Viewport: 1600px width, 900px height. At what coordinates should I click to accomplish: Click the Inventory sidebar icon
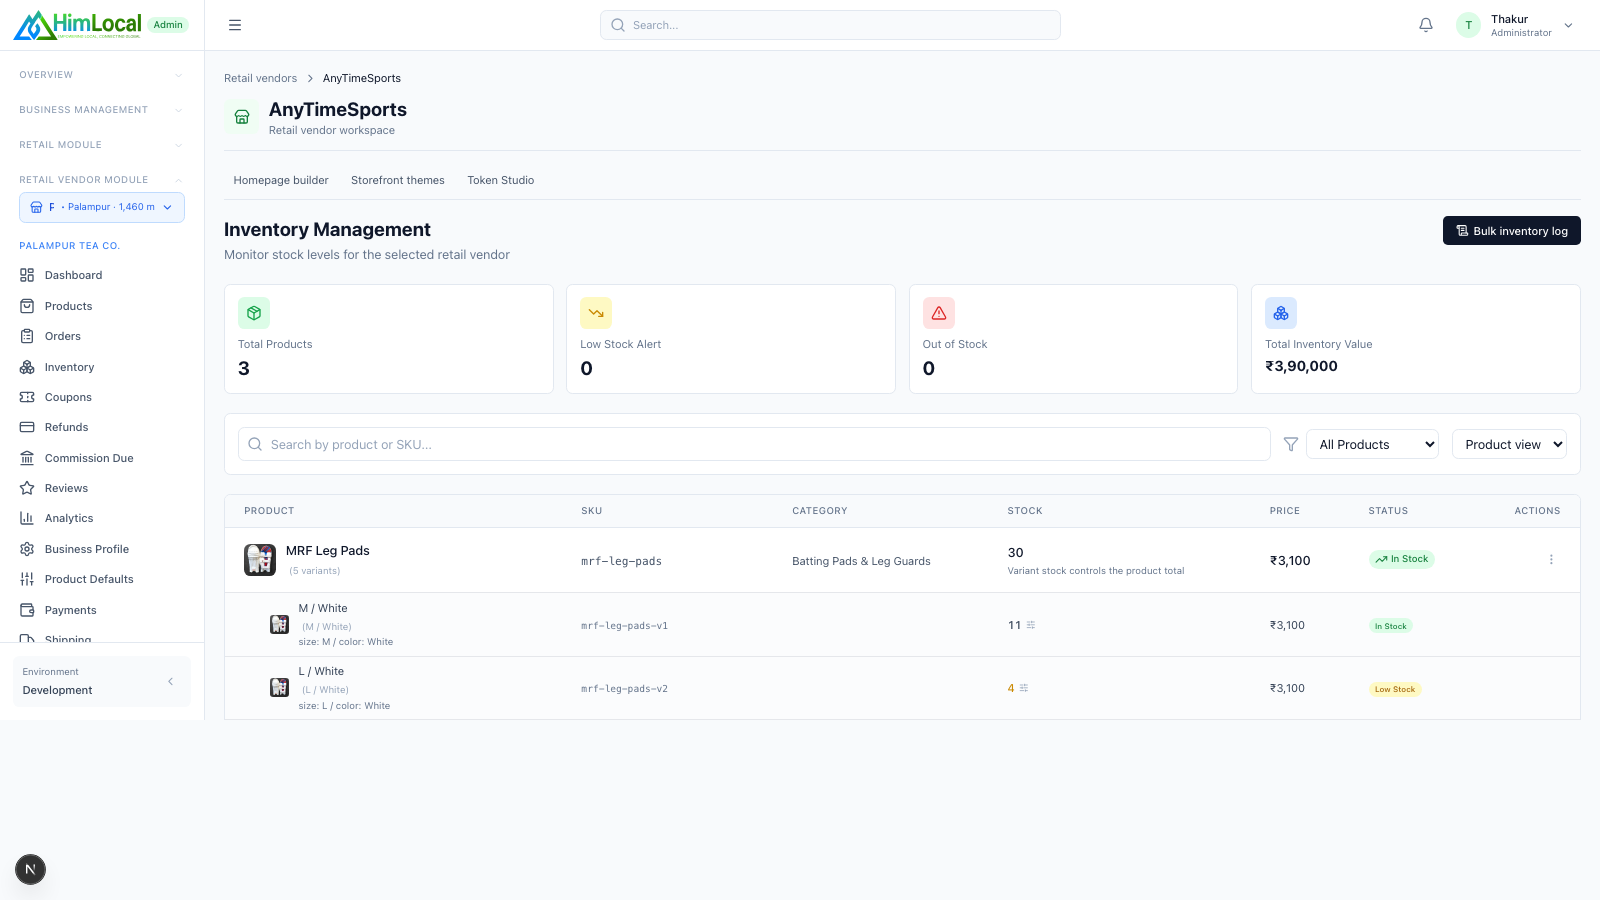tap(27, 367)
